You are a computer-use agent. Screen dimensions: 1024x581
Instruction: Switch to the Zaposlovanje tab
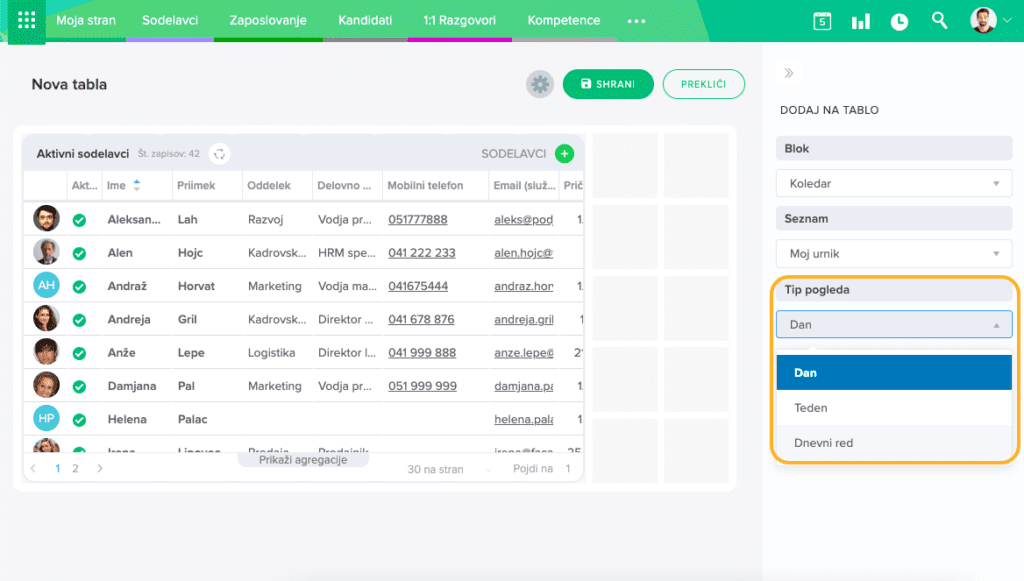(x=267, y=20)
